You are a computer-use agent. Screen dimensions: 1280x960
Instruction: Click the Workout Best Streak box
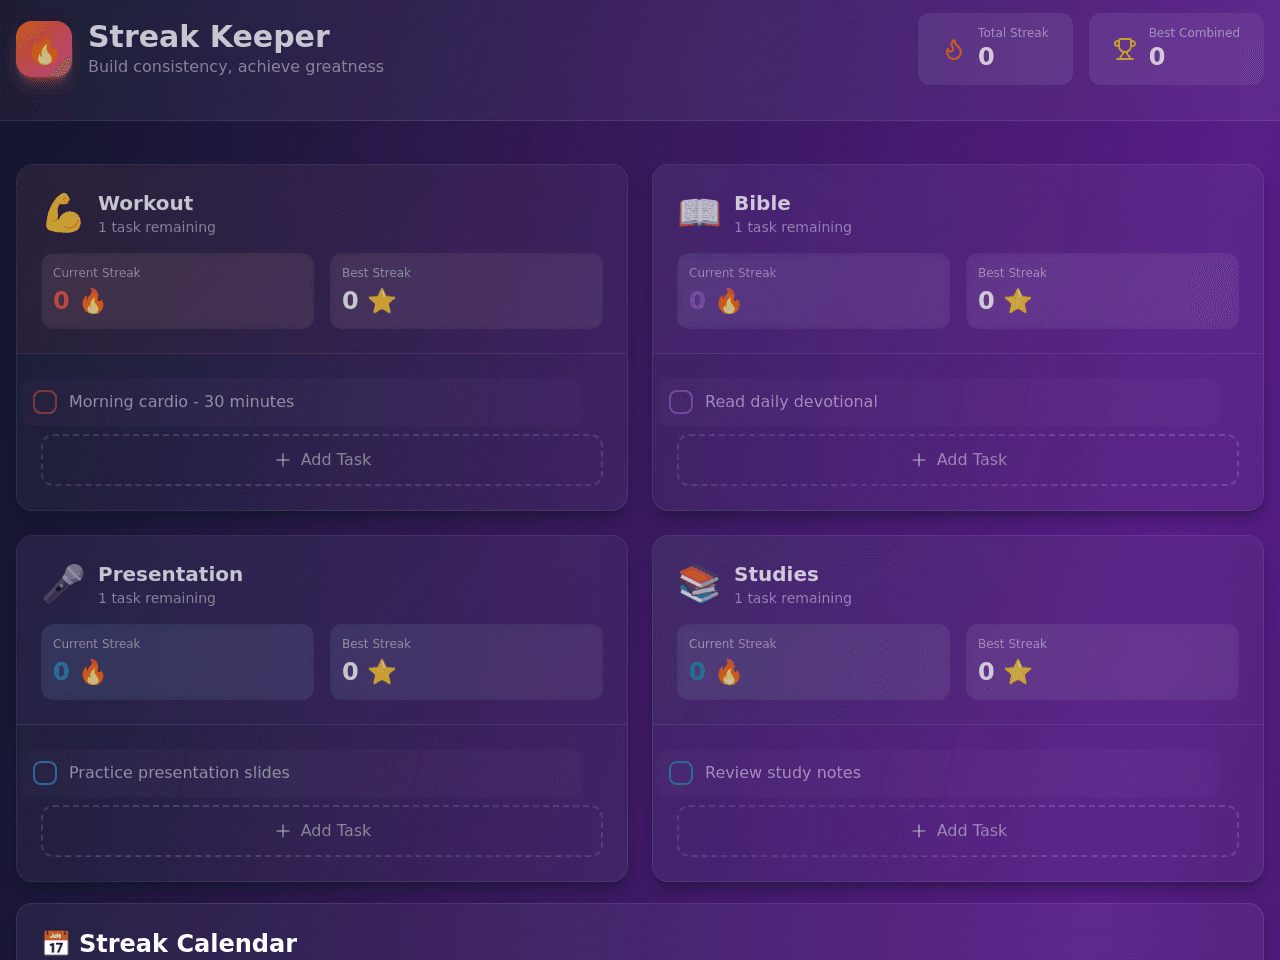point(466,291)
